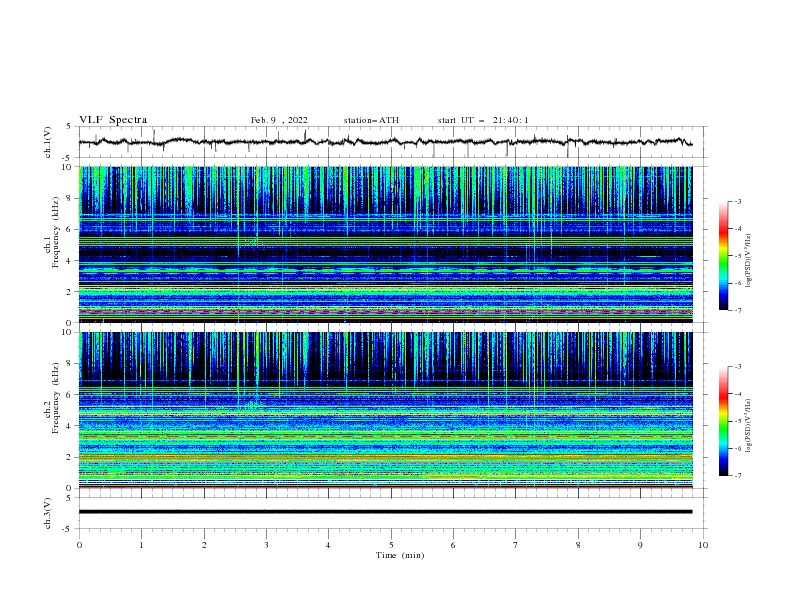Click the time axis tick label "2"
This screenshot has height=612, width=792.
point(204,545)
